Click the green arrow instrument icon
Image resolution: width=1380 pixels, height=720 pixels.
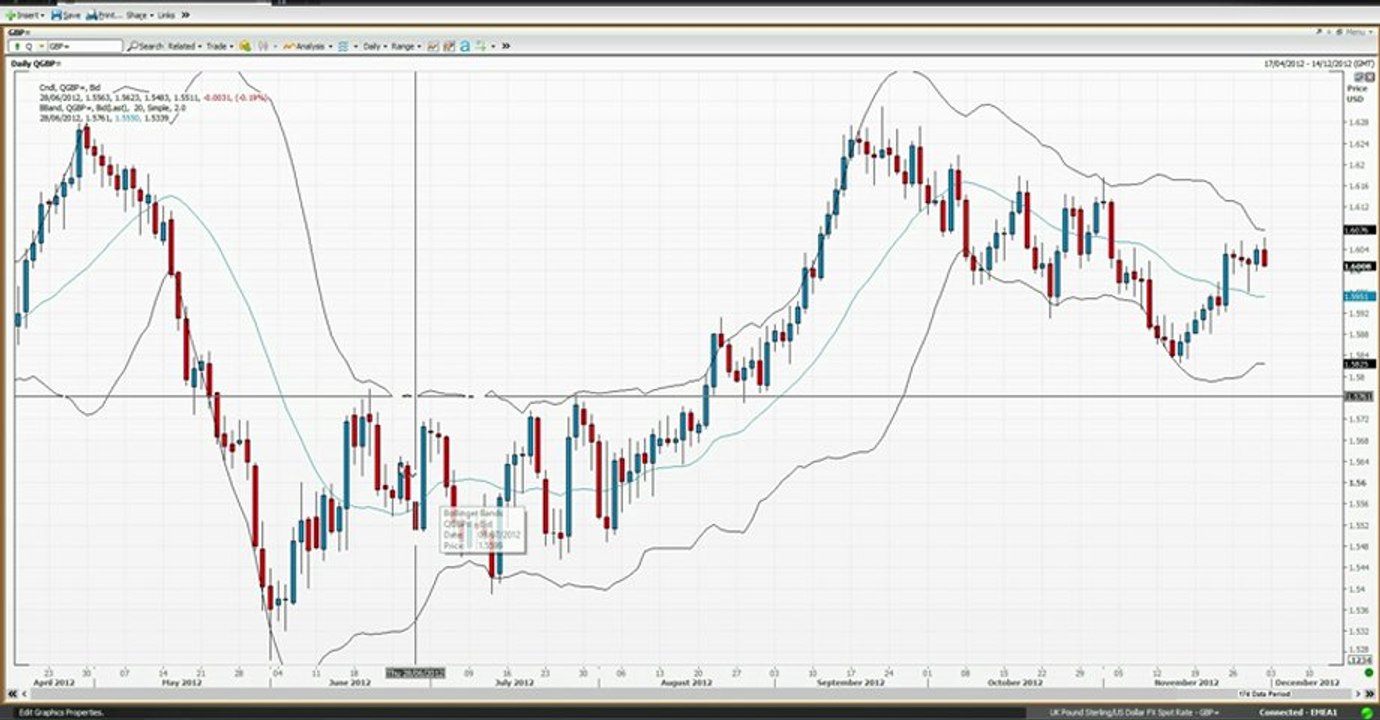(x=17, y=46)
